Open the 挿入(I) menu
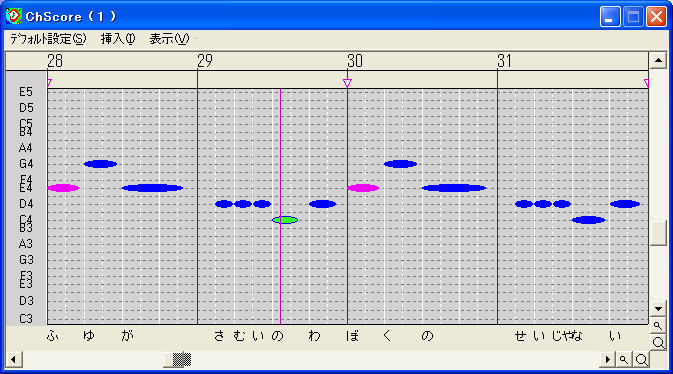Viewport: 673px width, 374px height. coord(118,39)
